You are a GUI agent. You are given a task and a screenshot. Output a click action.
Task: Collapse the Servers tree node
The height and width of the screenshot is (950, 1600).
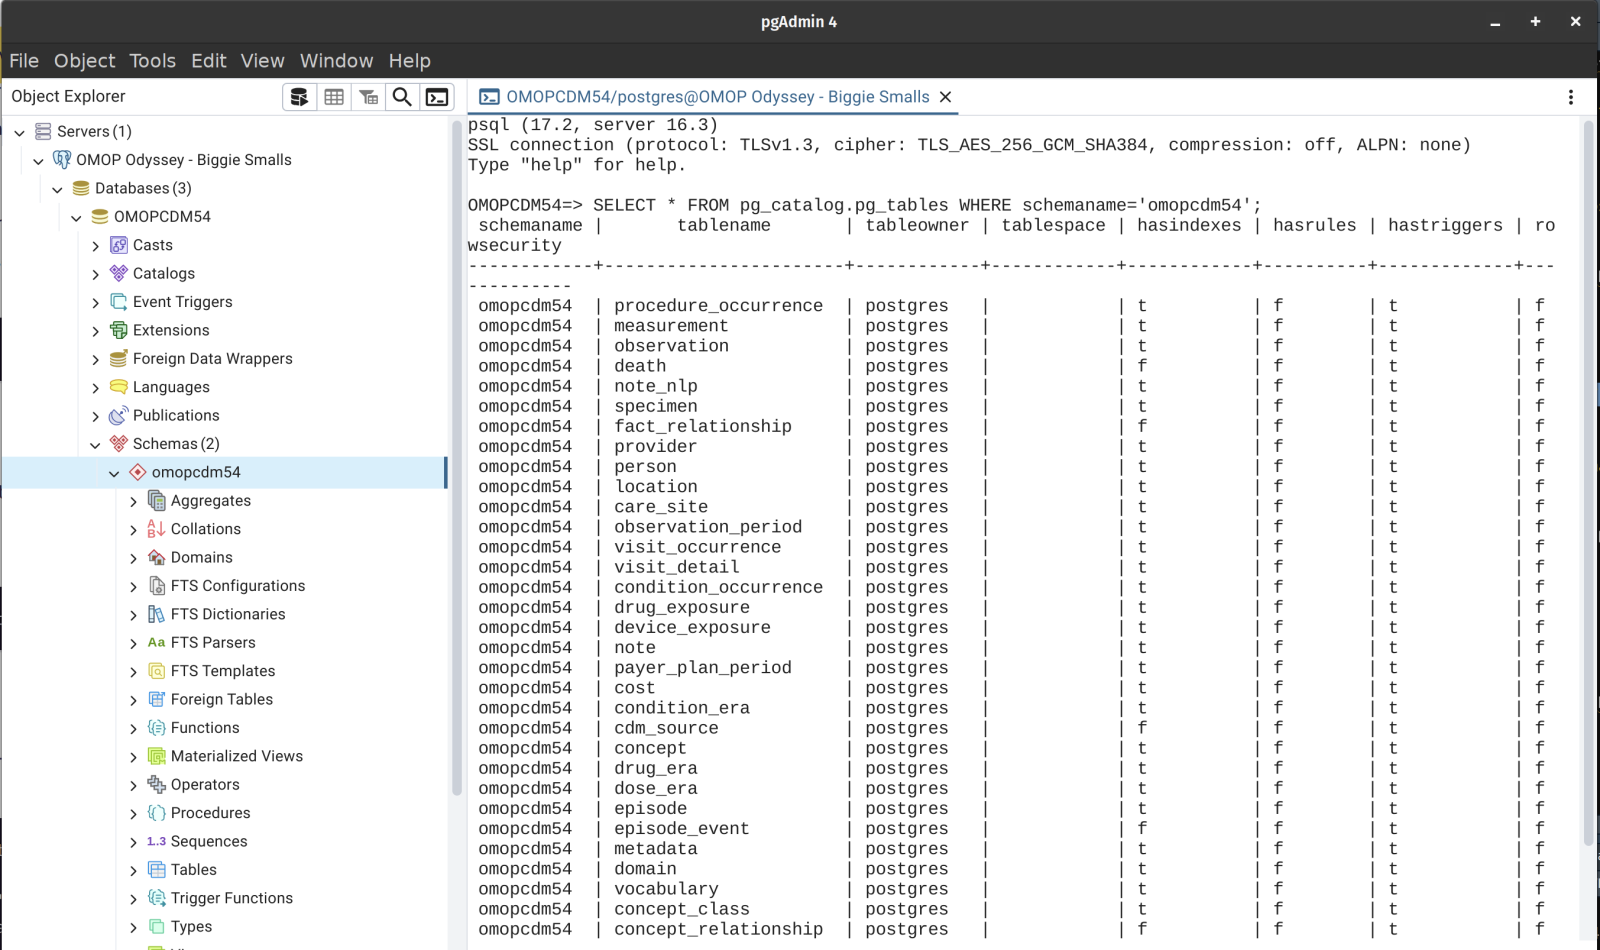pos(20,132)
